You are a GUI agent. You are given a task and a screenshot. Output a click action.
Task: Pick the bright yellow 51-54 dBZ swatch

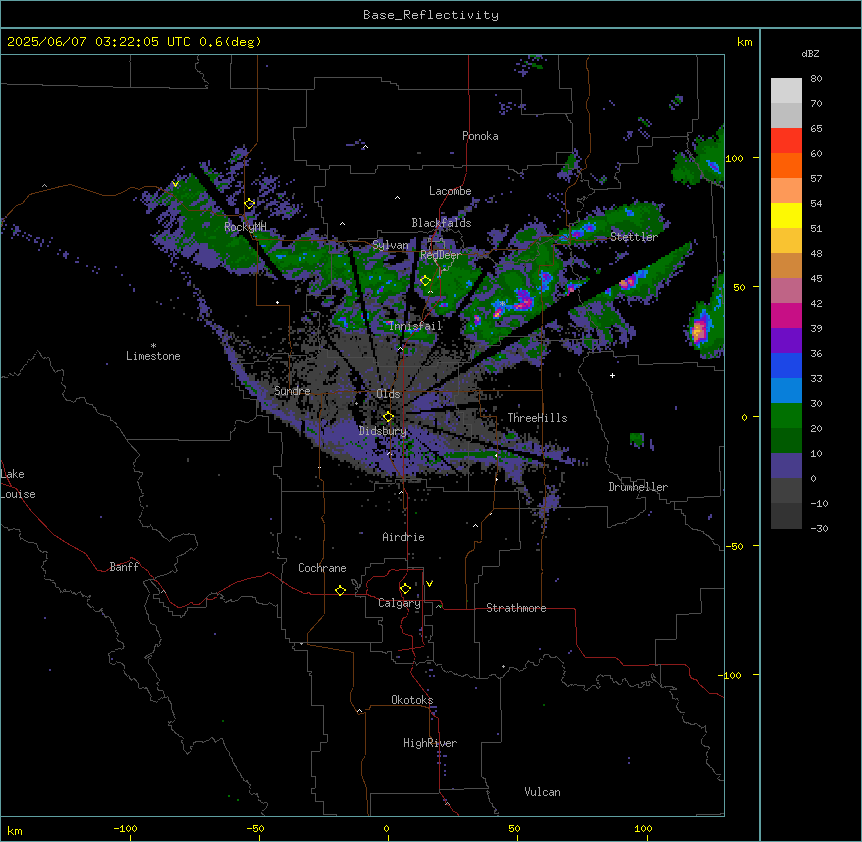point(786,215)
